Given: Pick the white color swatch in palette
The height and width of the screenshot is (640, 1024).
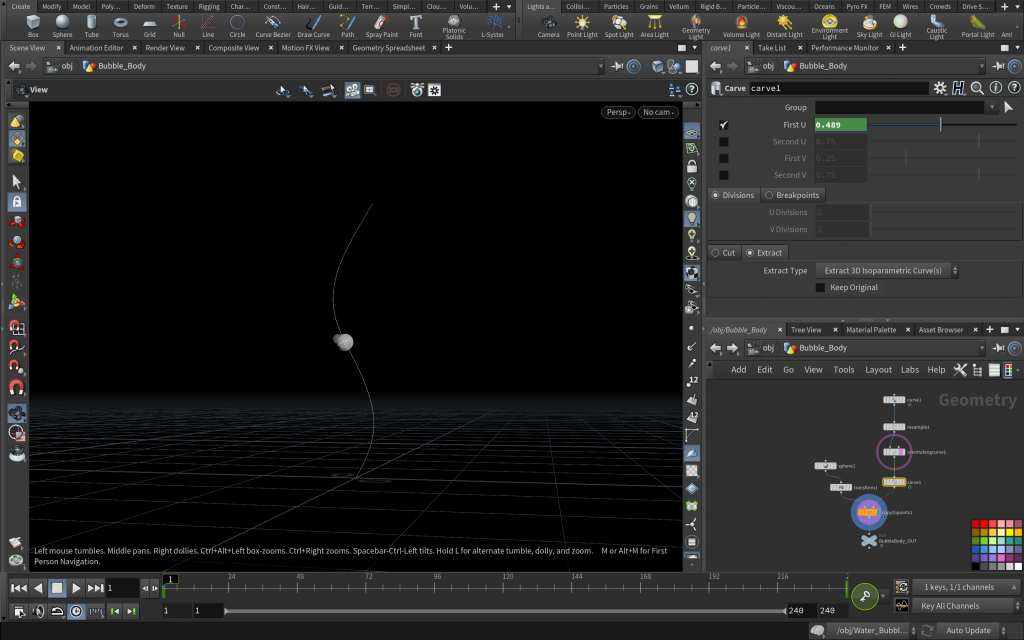Looking at the screenshot, I should (x=1017, y=566).
